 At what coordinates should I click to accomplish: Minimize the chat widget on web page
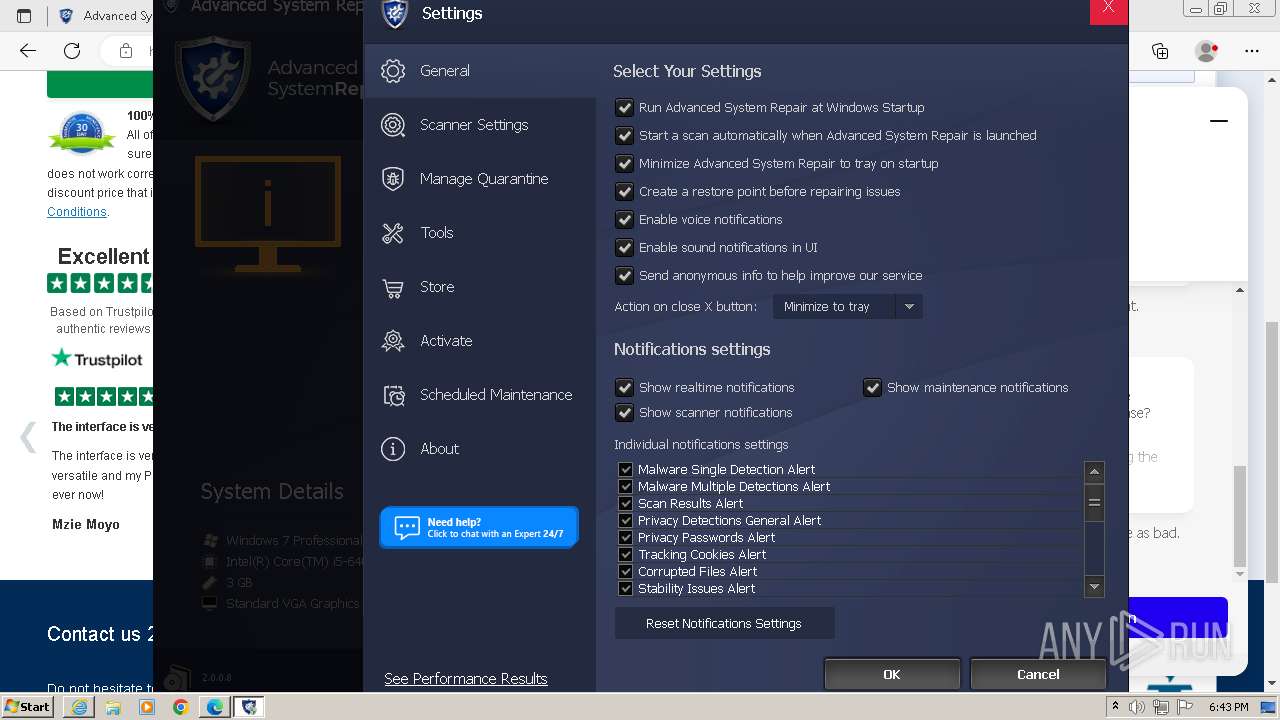click(x=1219, y=121)
